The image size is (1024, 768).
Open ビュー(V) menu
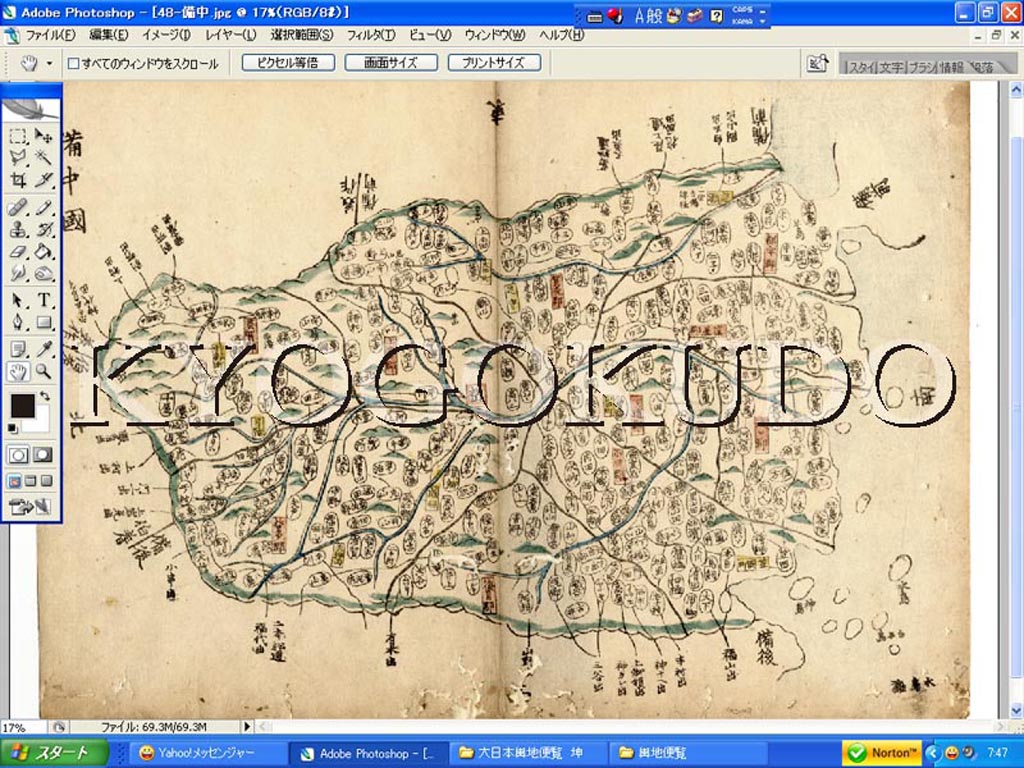click(430, 35)
